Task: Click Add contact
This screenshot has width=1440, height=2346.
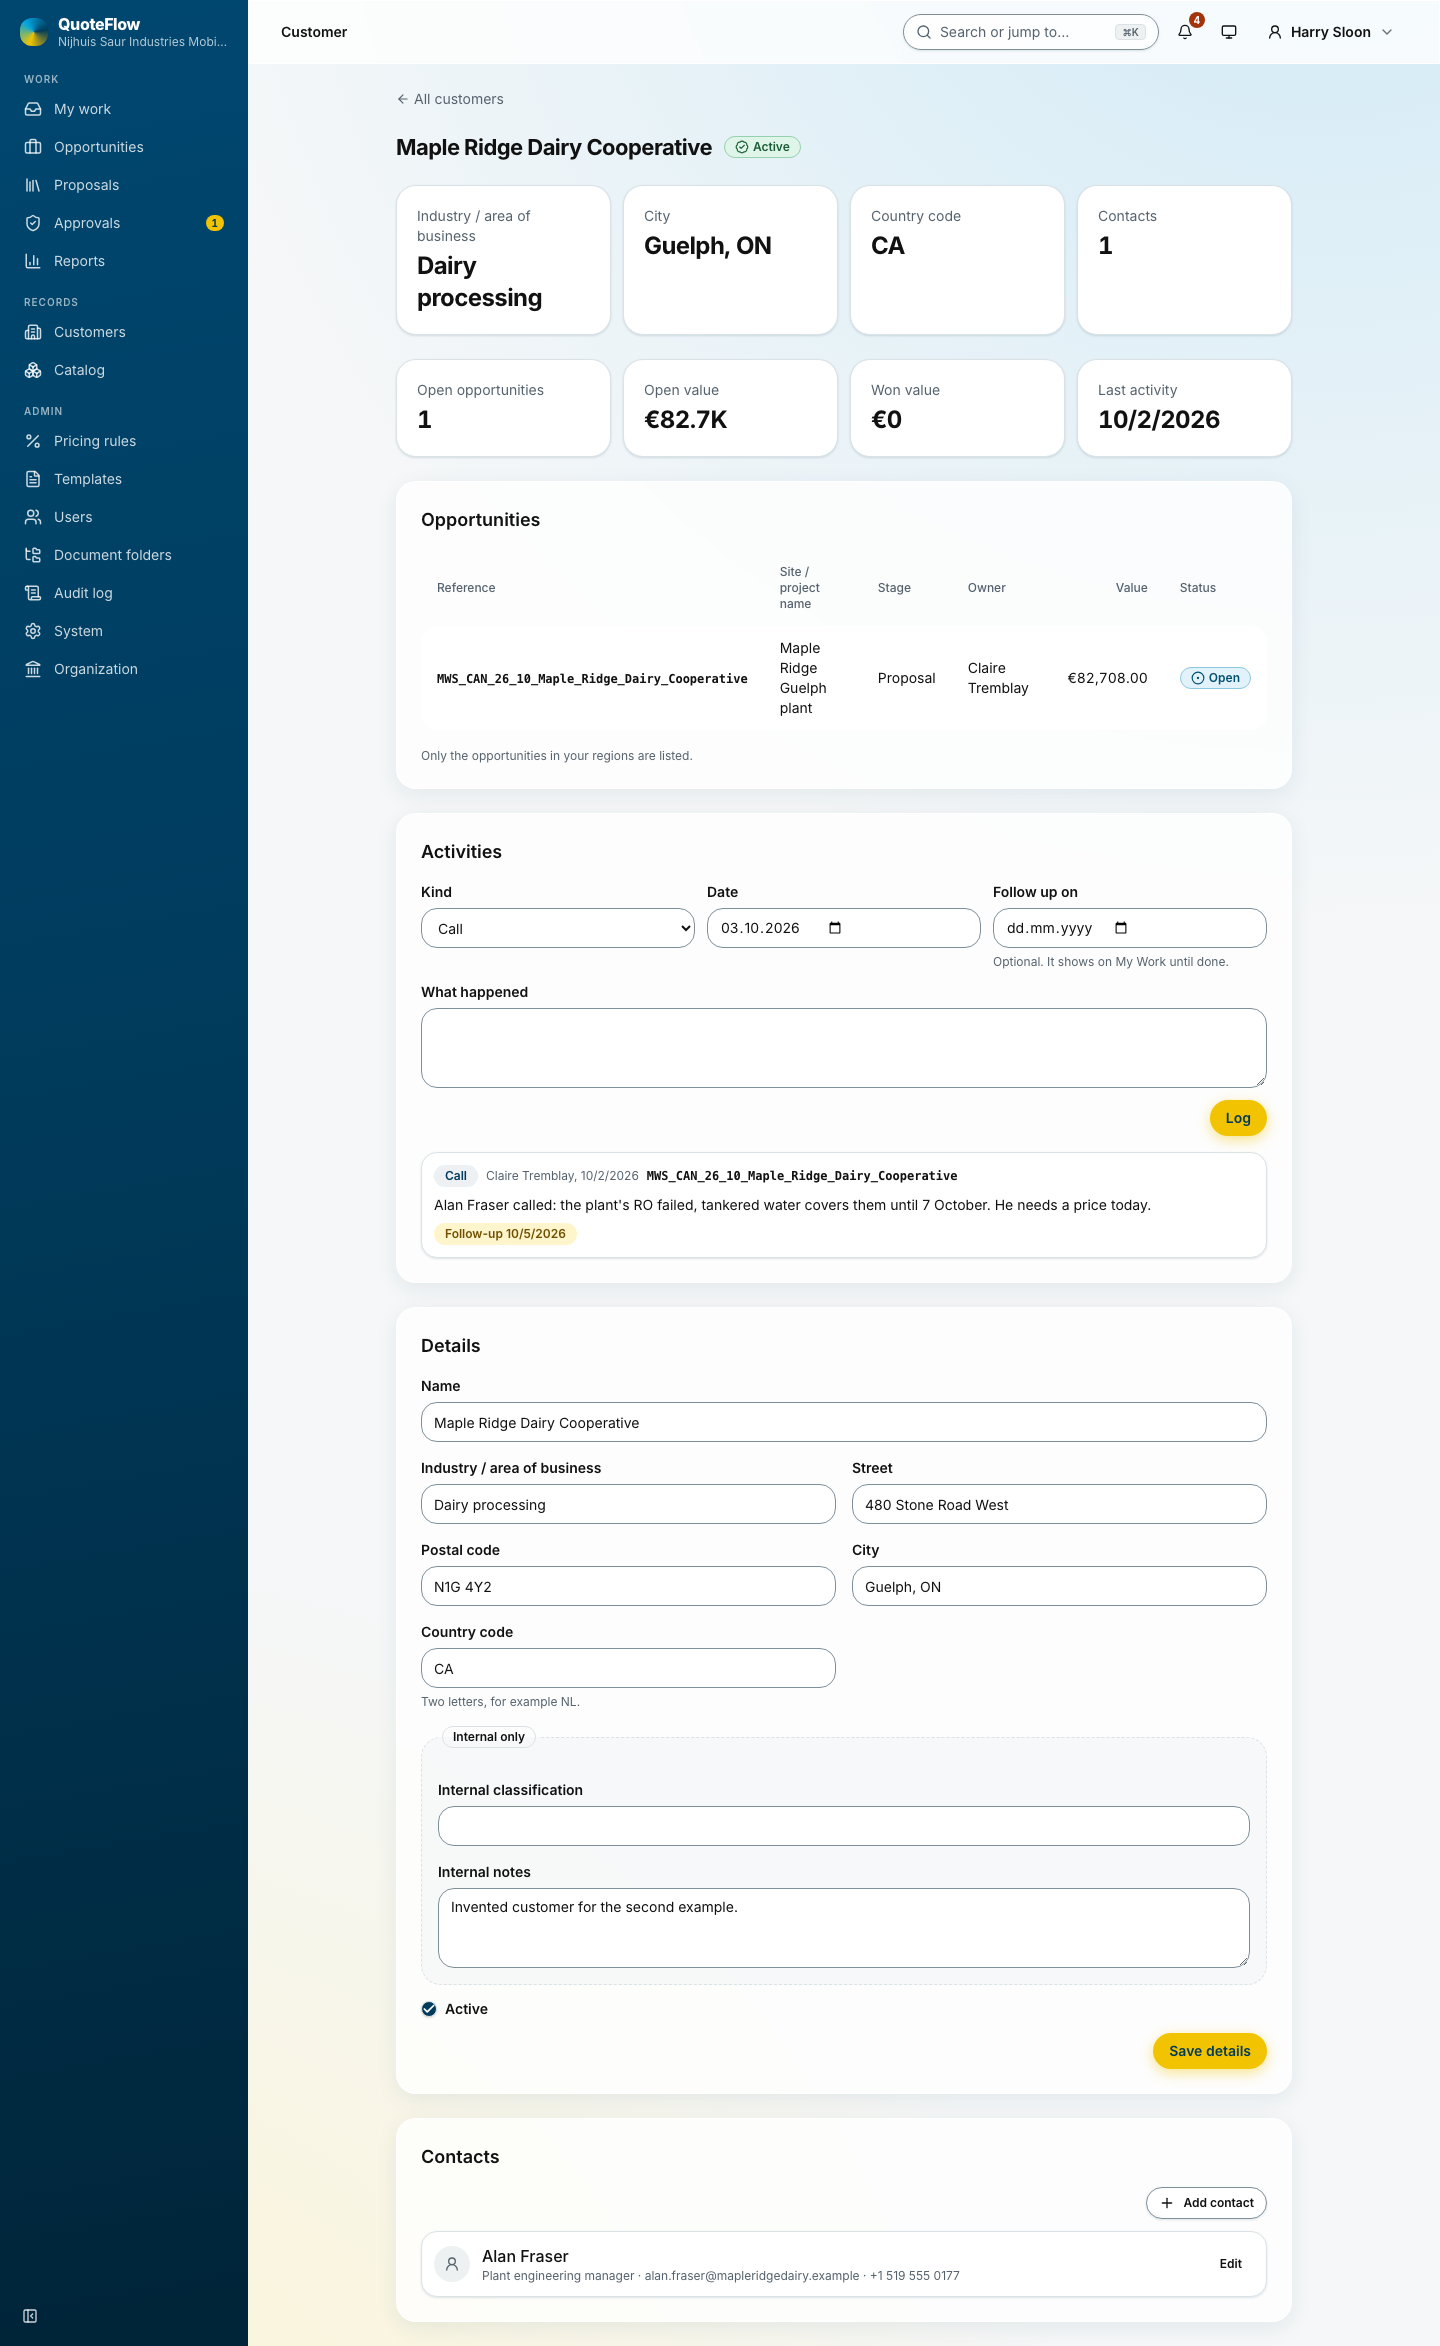Action: coord(1206,2203)
